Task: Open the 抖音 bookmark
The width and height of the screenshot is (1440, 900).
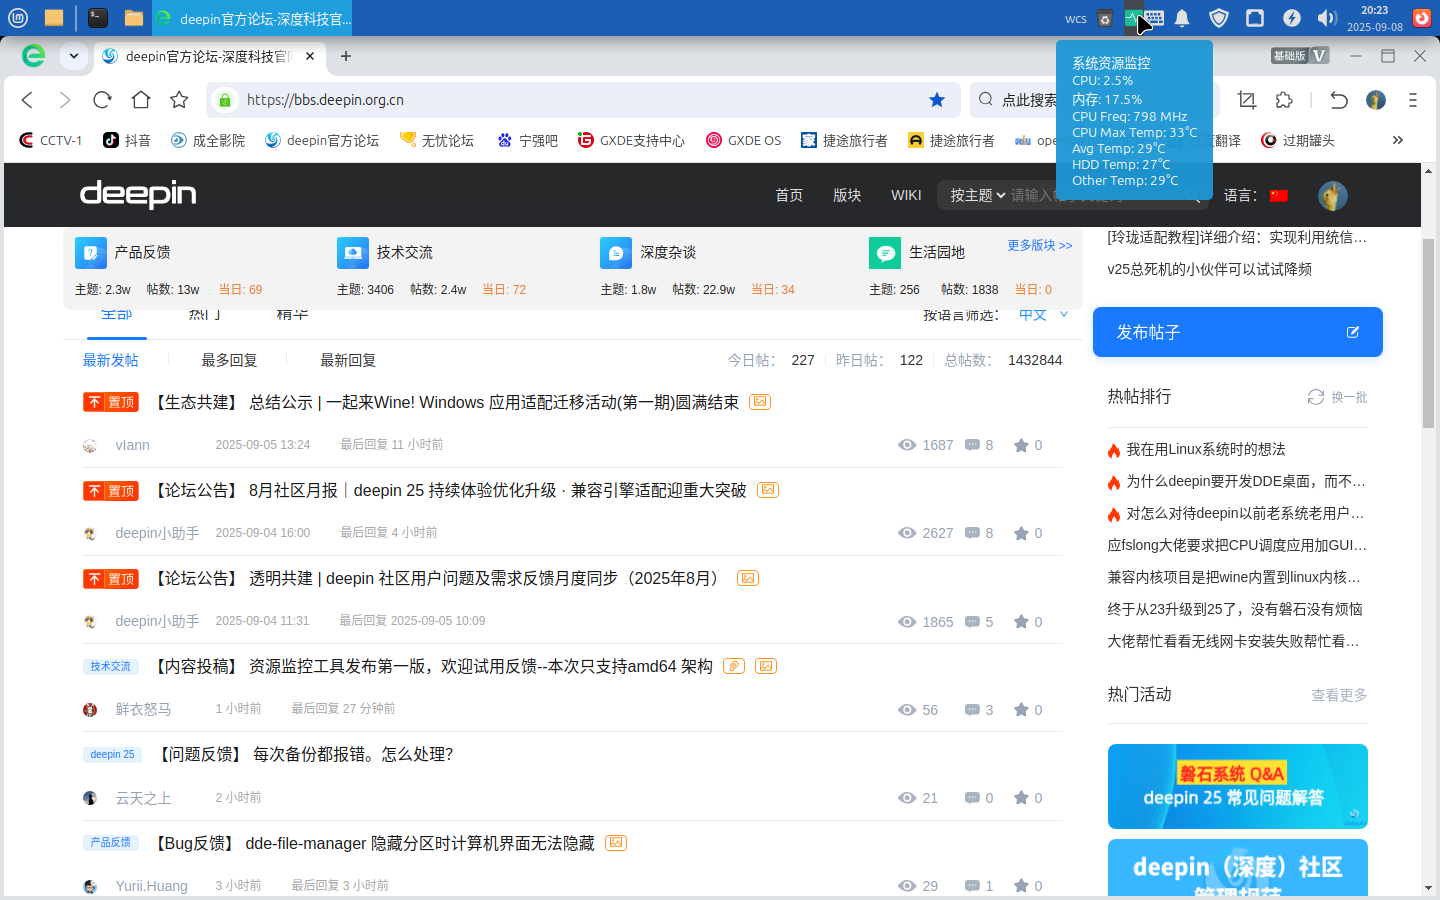Action: [127, 140]
